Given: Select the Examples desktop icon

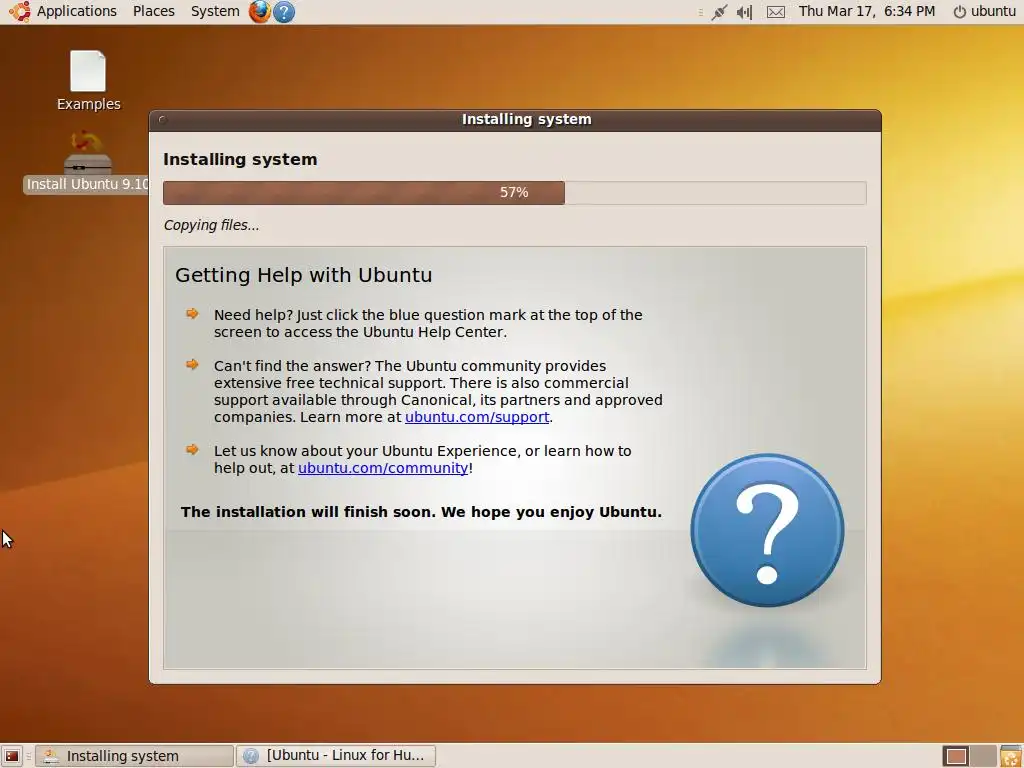Looking at the screenshot, I should 88,81.
